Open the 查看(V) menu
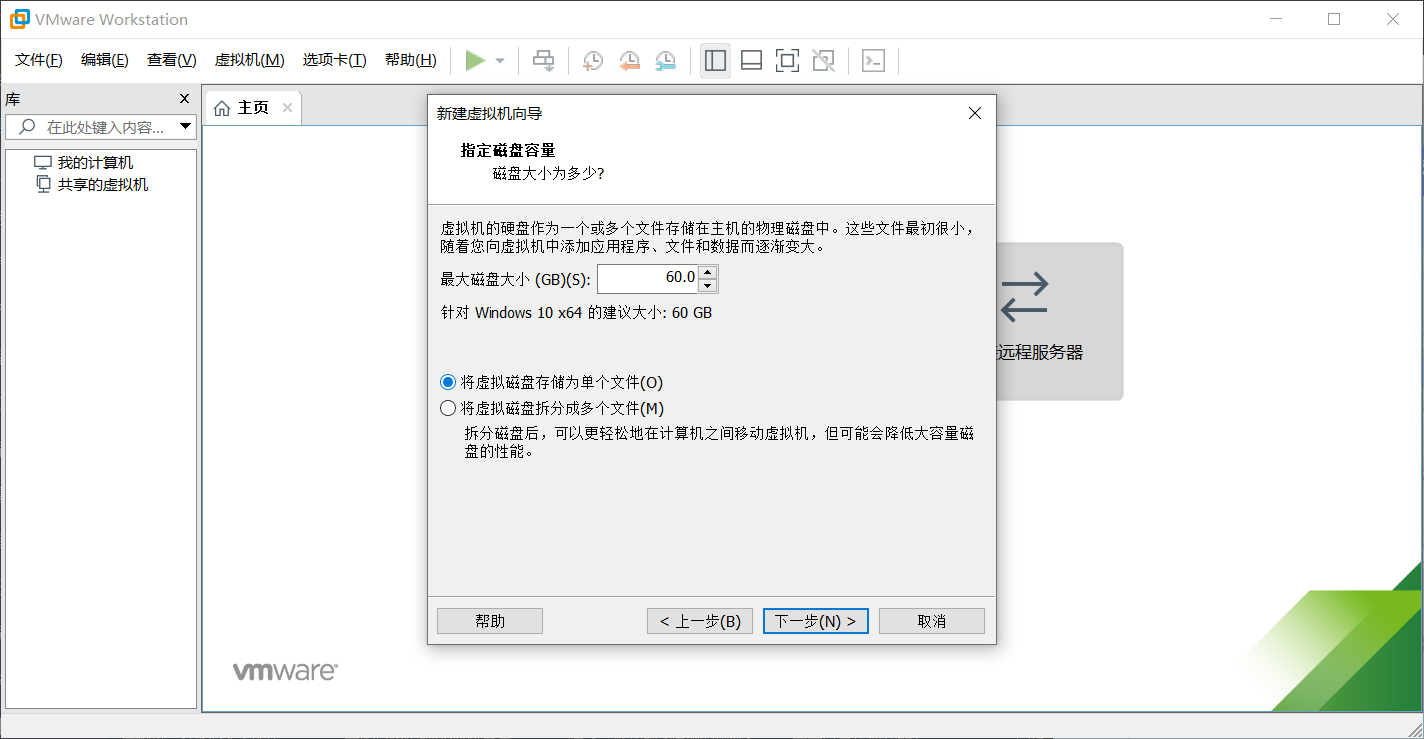This screenshot has height=739, width=1424. pyautogui.click(x=172, y=60)
